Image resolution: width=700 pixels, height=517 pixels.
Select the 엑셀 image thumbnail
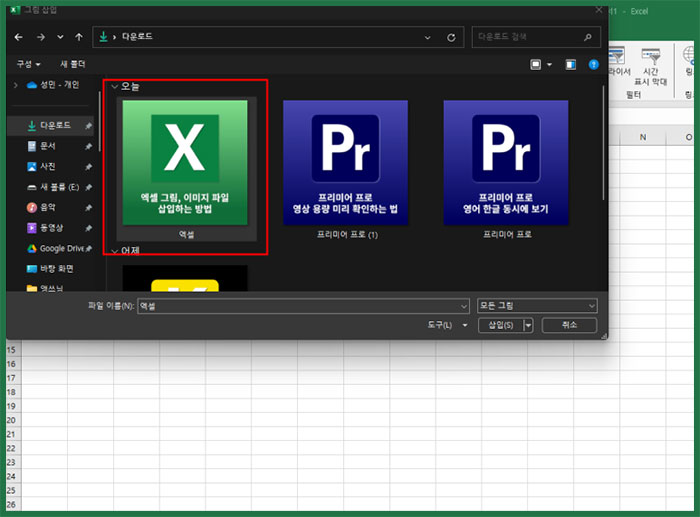pyautogui.click(x=185, y=163)
